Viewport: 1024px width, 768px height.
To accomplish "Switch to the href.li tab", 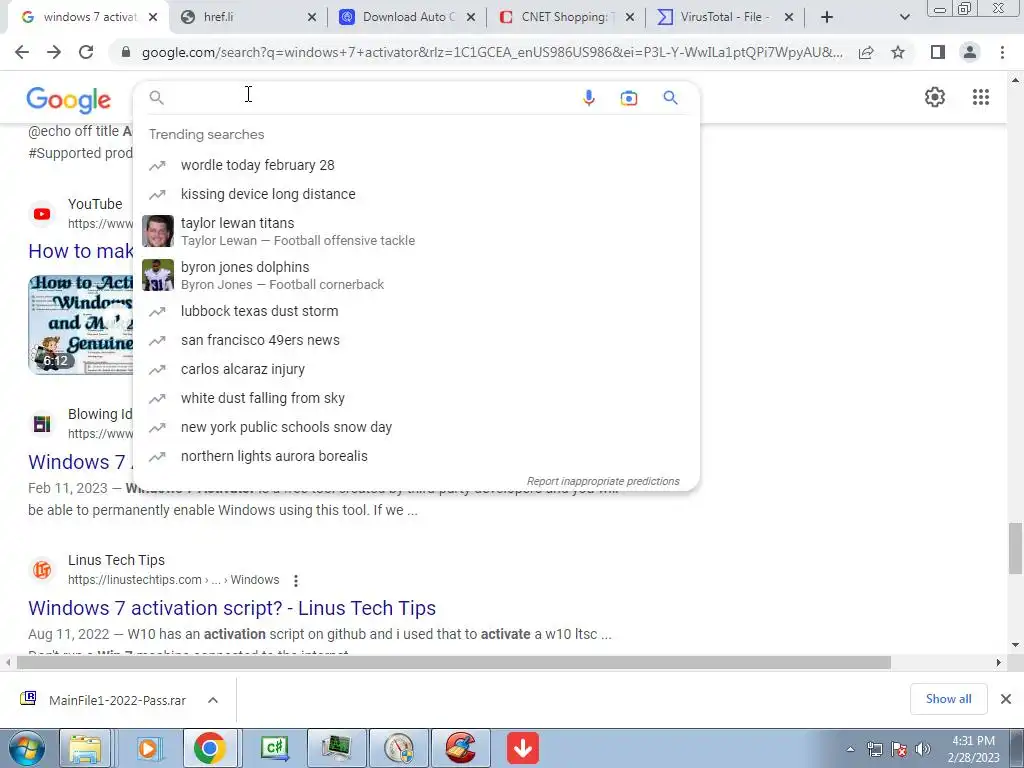I will [x=248, y=18].
